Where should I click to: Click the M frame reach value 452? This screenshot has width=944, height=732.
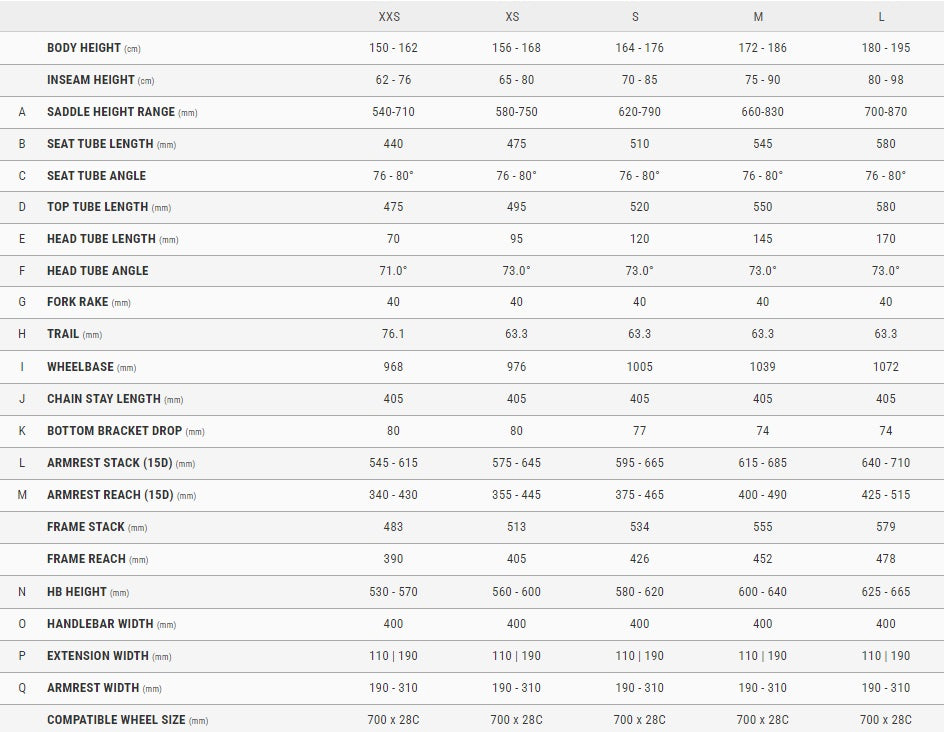point(762,559)
